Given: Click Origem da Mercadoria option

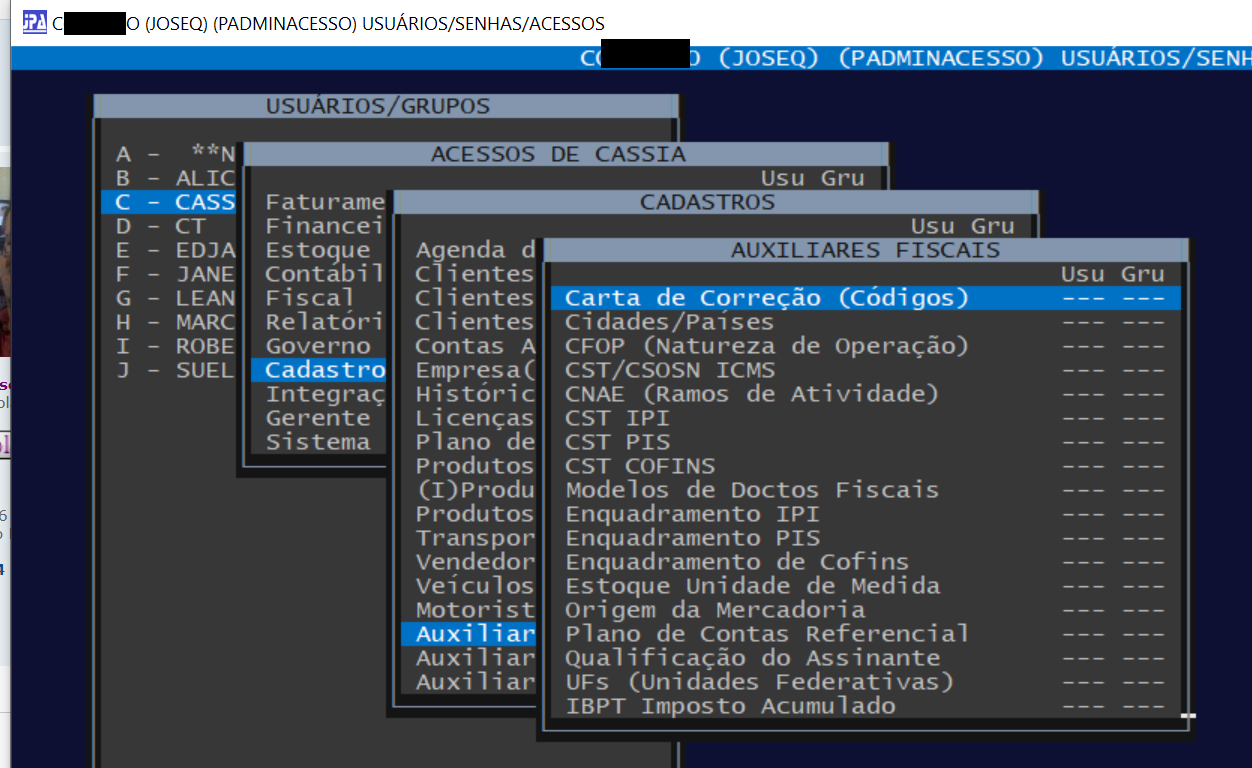Looking at the screenshot, I should click(714, 610).
